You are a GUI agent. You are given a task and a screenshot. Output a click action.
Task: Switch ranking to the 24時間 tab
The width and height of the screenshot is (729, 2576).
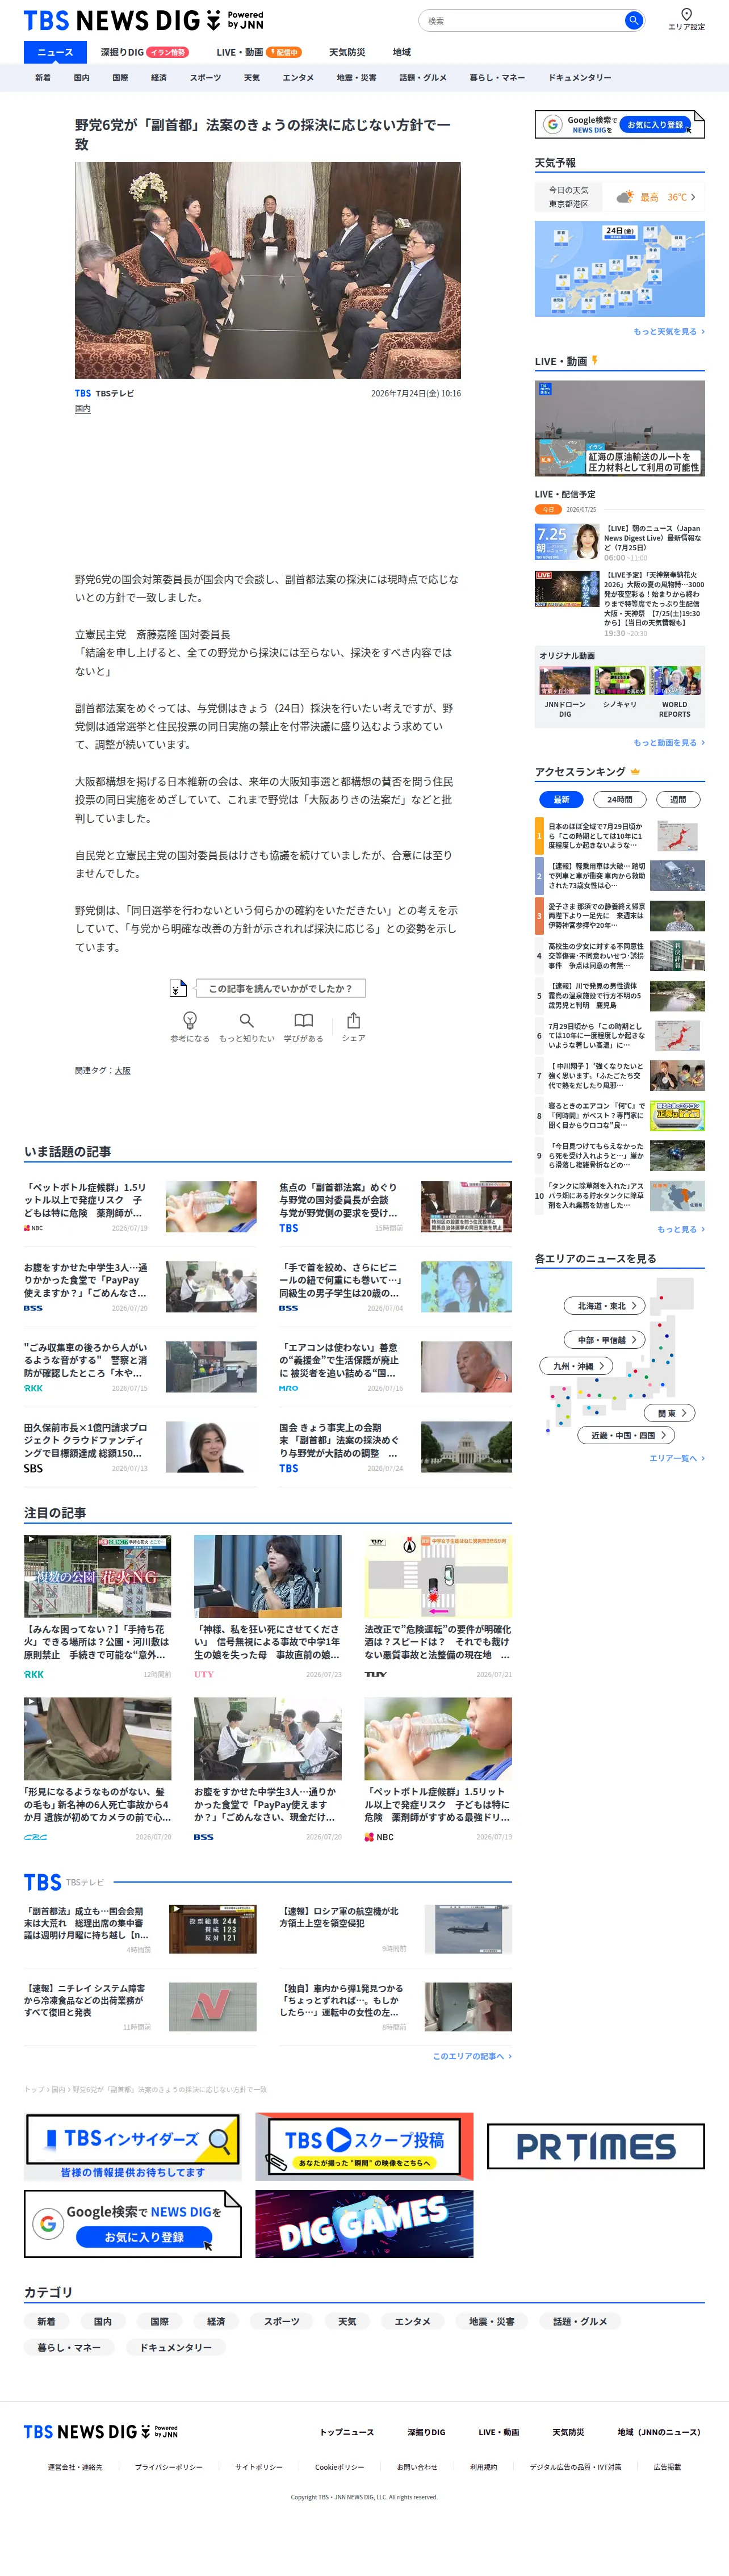pyautogui.click(x=620, y=799)
